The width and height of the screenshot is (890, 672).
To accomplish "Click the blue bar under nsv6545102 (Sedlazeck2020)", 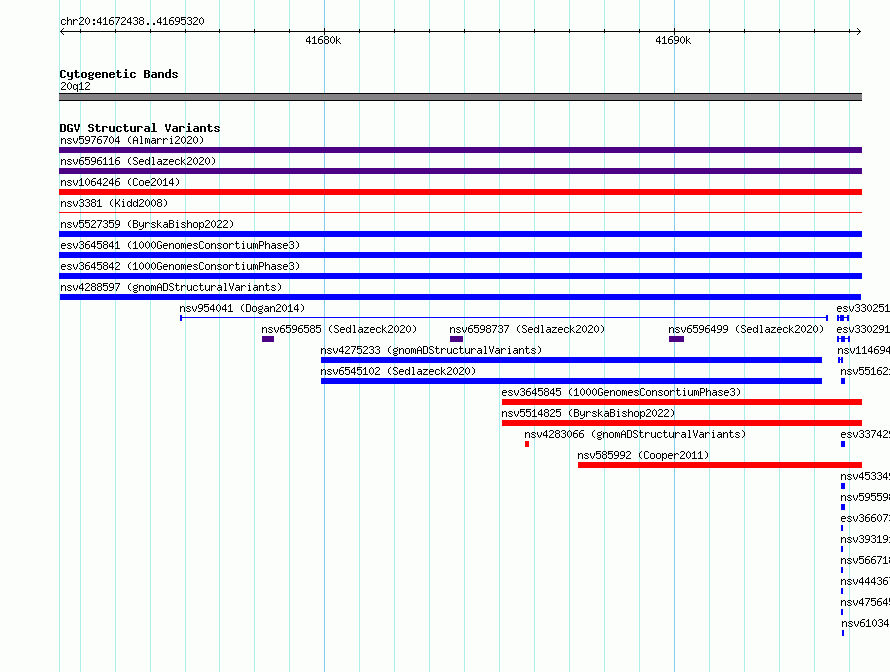I will (x=571, y=381).
